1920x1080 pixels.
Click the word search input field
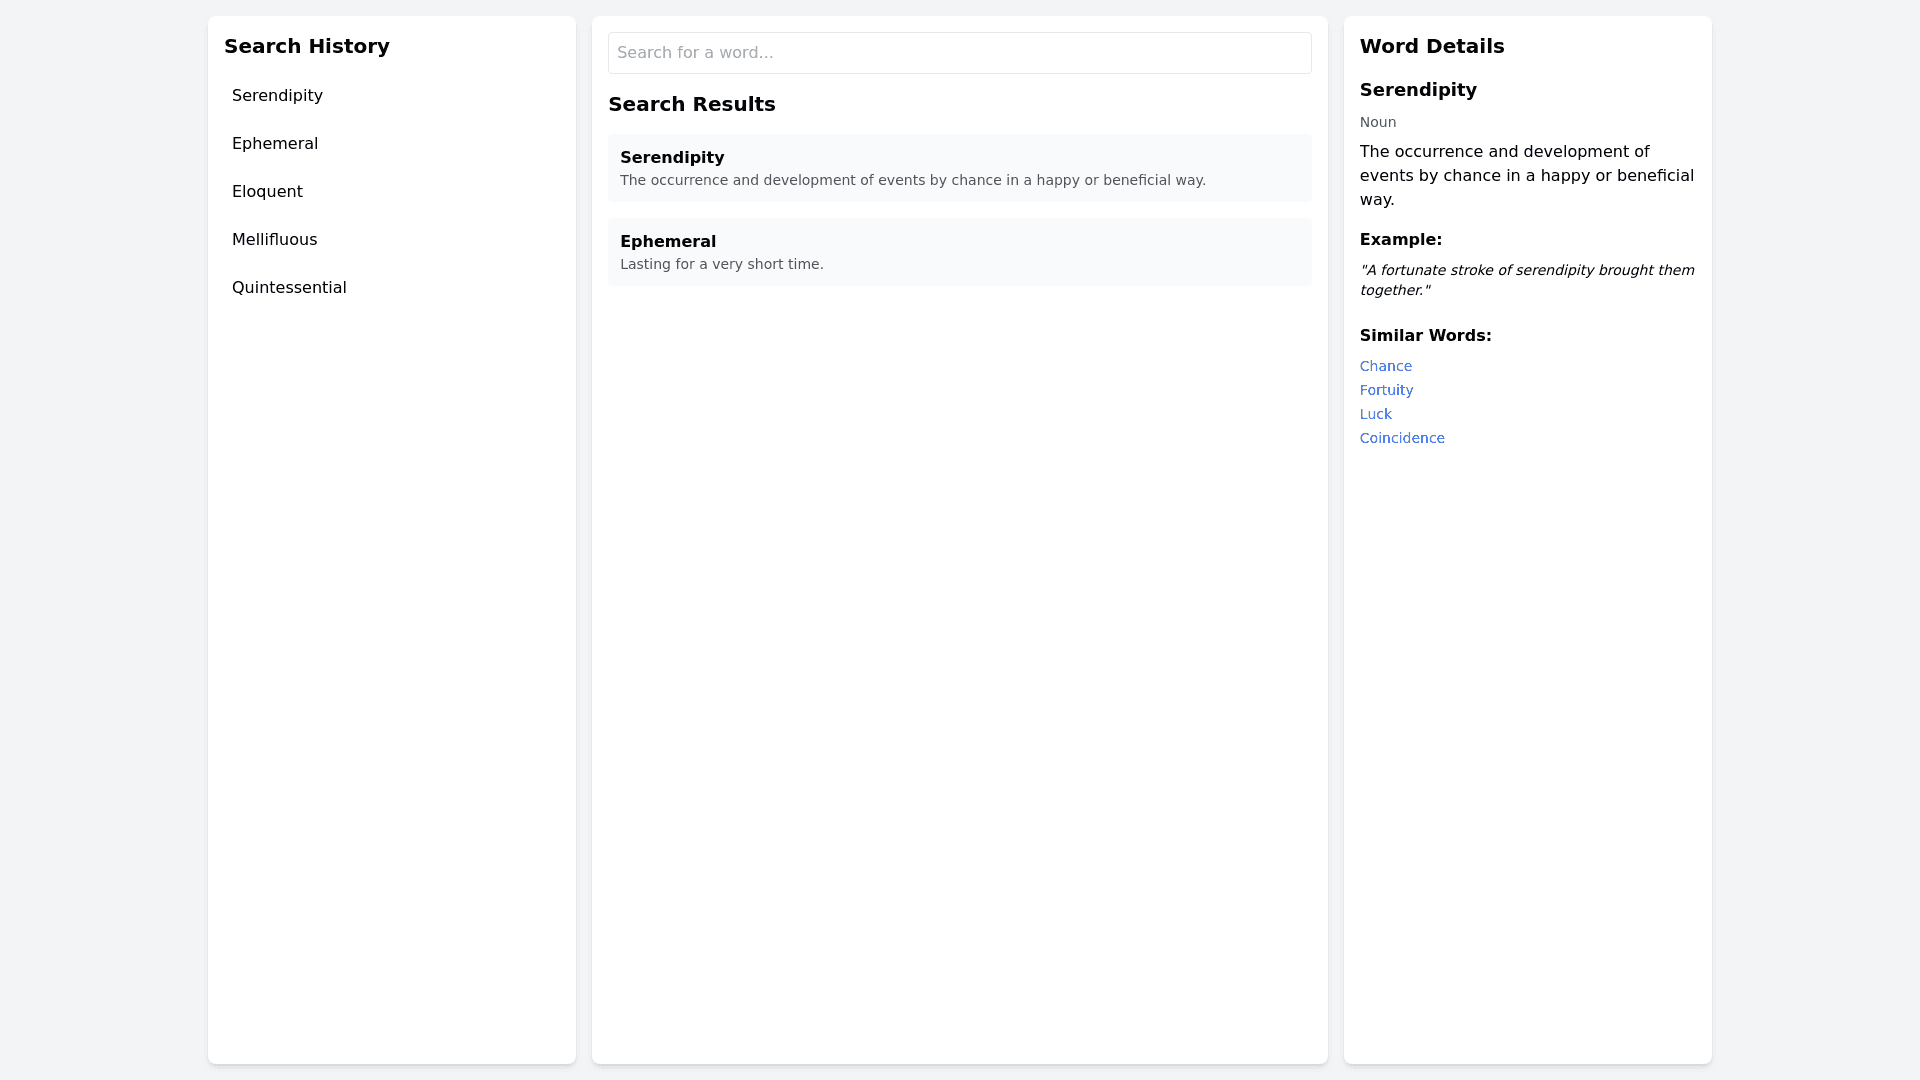pos(959,53)
